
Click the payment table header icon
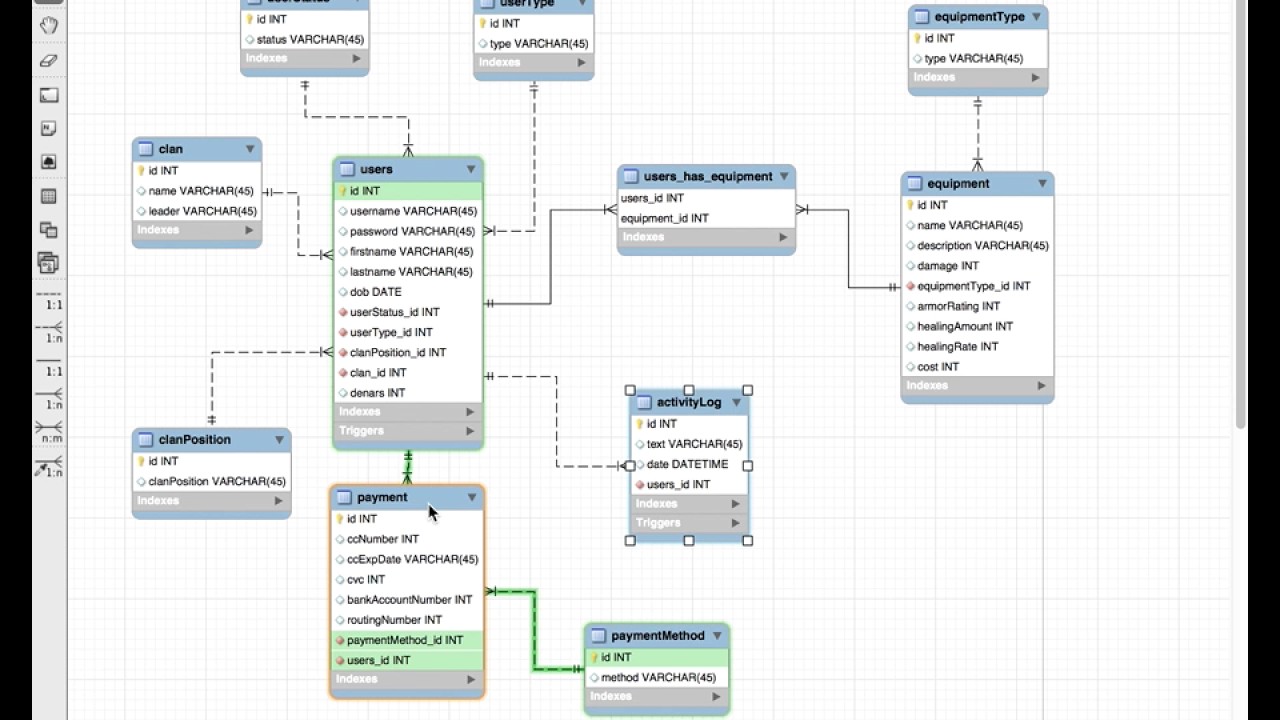pyautogui.click(x=344, y=497)
